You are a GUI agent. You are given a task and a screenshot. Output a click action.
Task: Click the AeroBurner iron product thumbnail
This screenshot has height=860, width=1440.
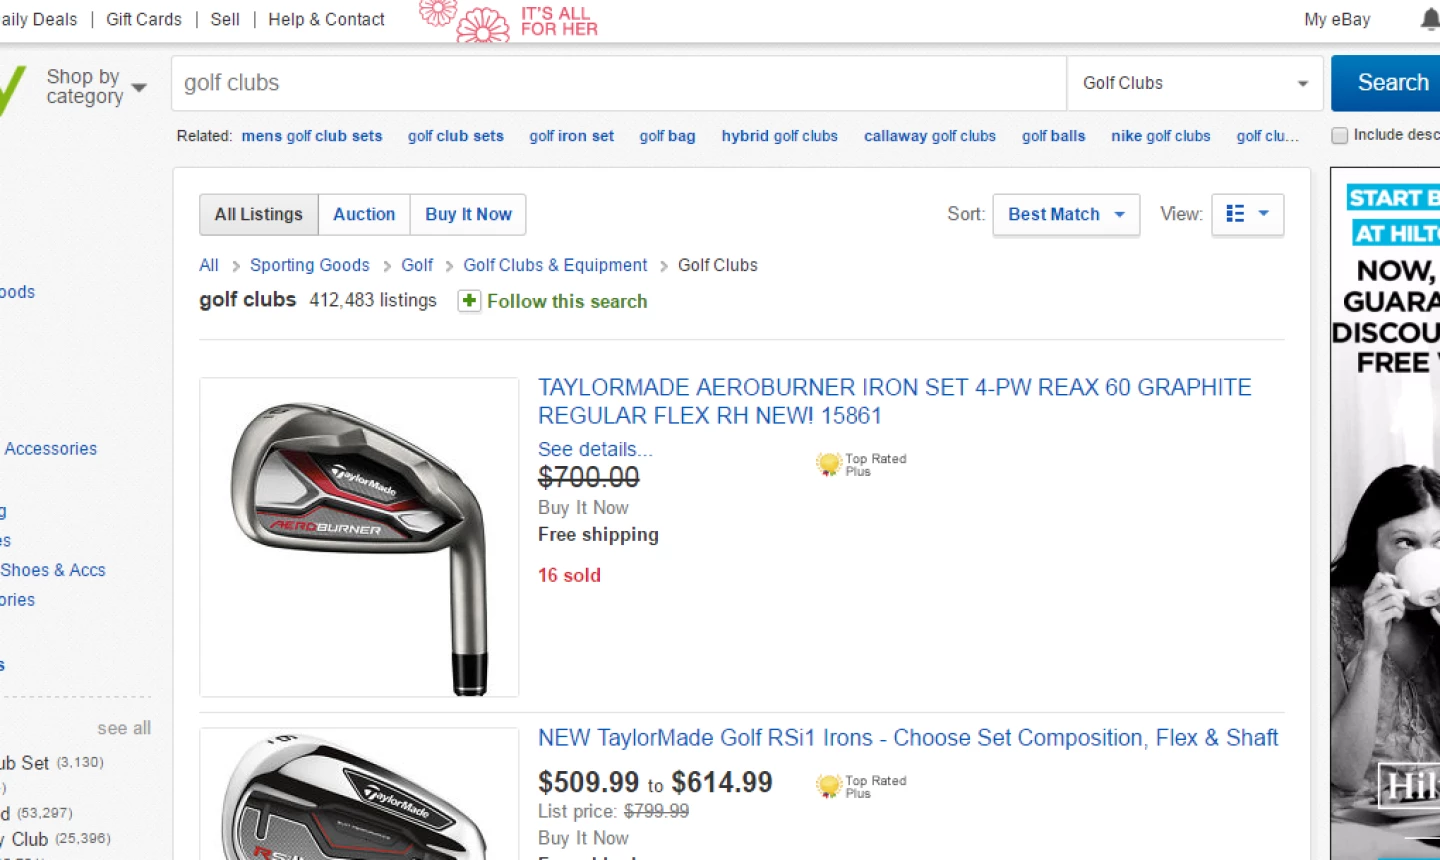[359, 538]
